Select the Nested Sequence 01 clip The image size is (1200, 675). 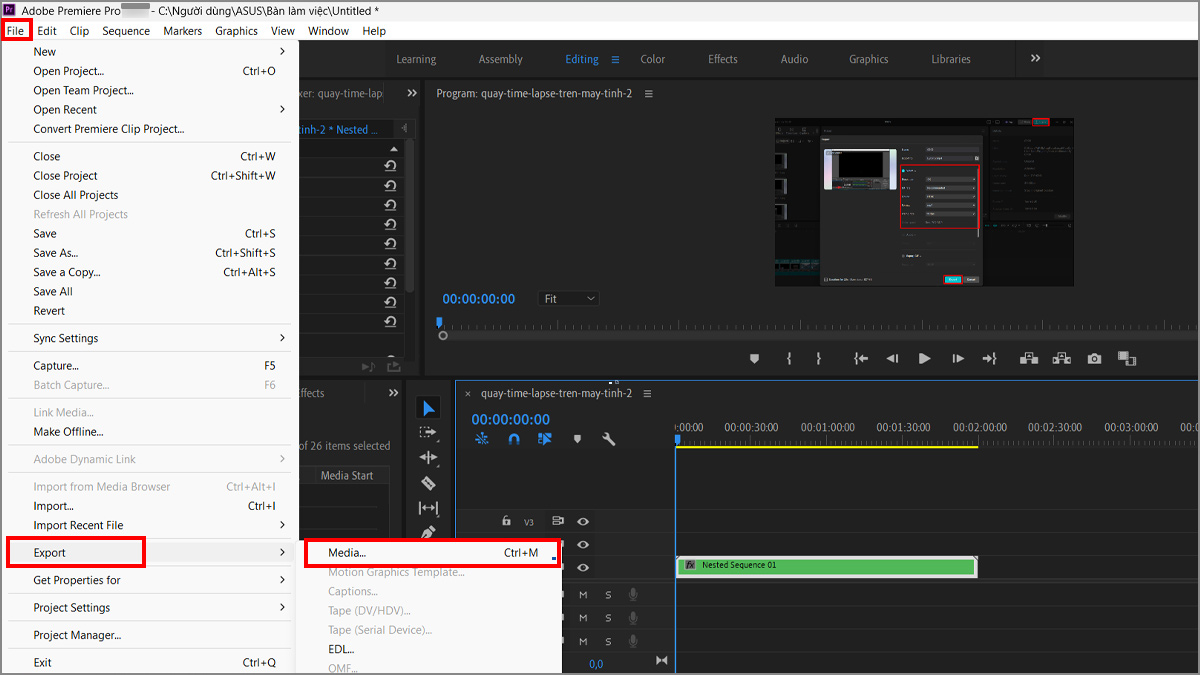[x=826, y=566]
